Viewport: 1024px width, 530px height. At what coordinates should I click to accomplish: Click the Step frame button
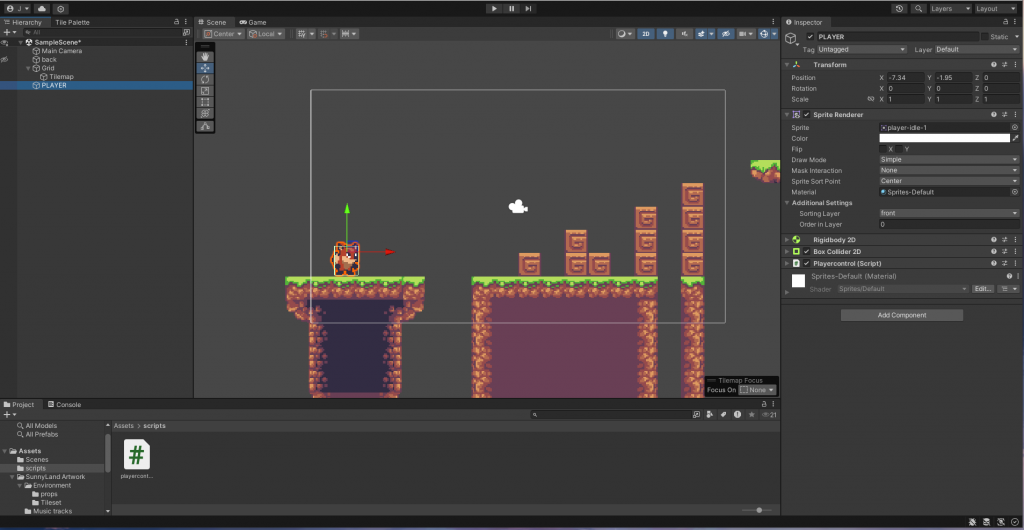point(528,8)
